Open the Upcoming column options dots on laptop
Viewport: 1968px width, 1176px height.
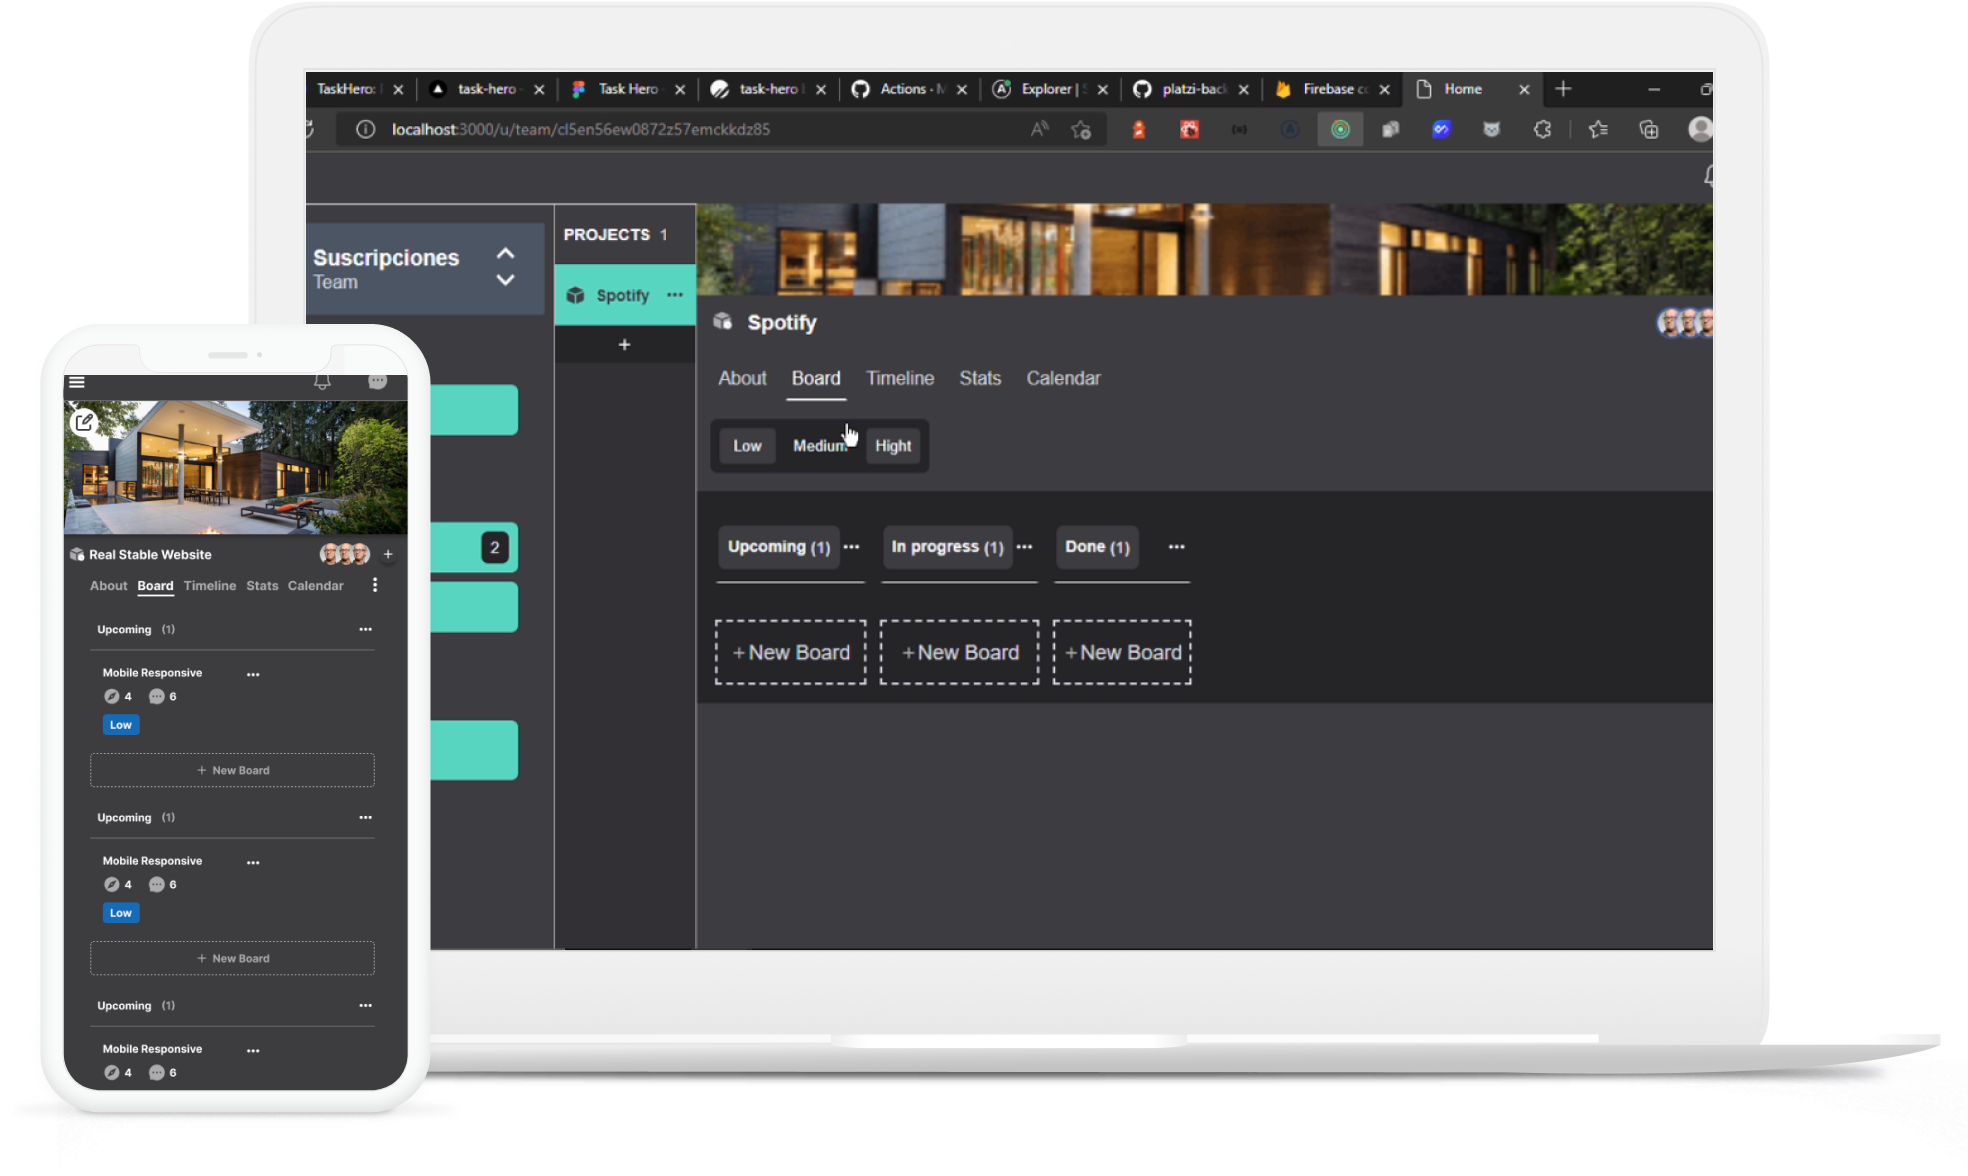[x=852, y=547]
